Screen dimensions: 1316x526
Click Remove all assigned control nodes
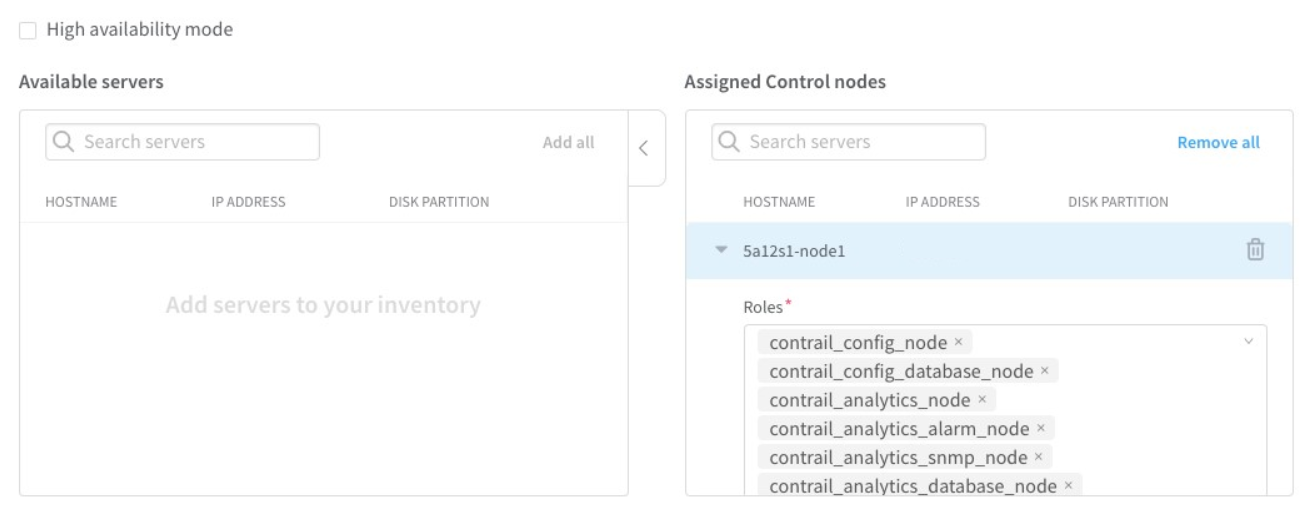(x=1218, y=142)
